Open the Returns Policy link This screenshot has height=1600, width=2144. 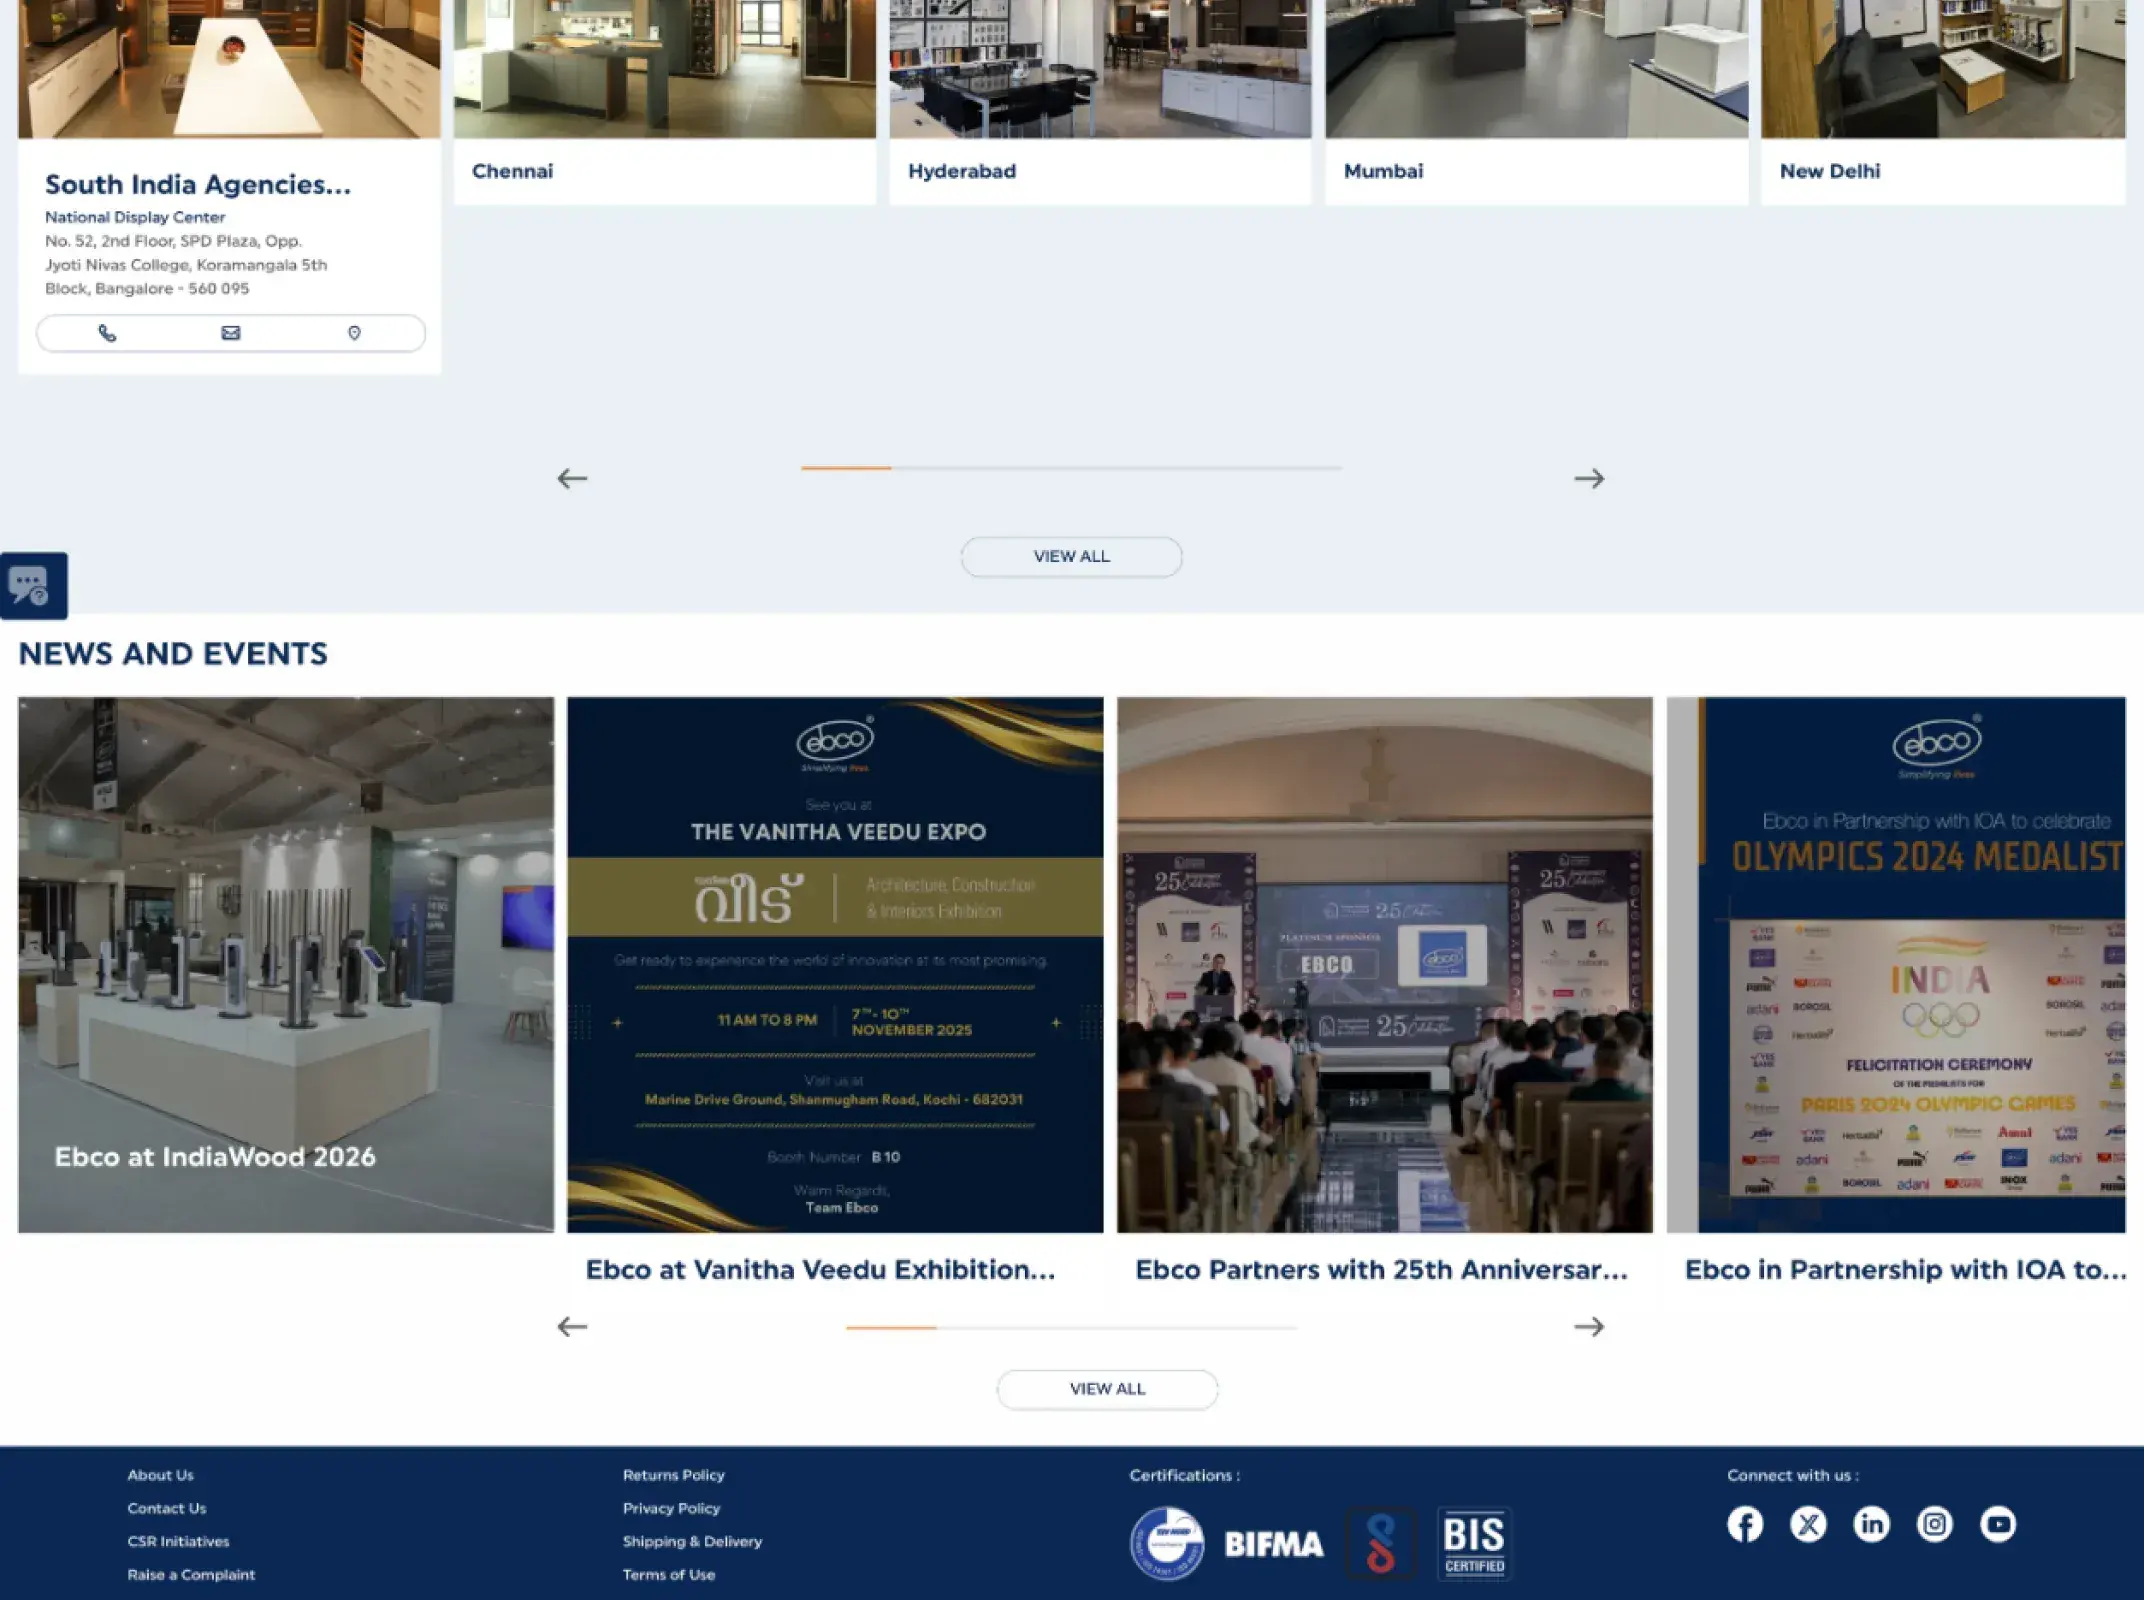pos(673,1475)
